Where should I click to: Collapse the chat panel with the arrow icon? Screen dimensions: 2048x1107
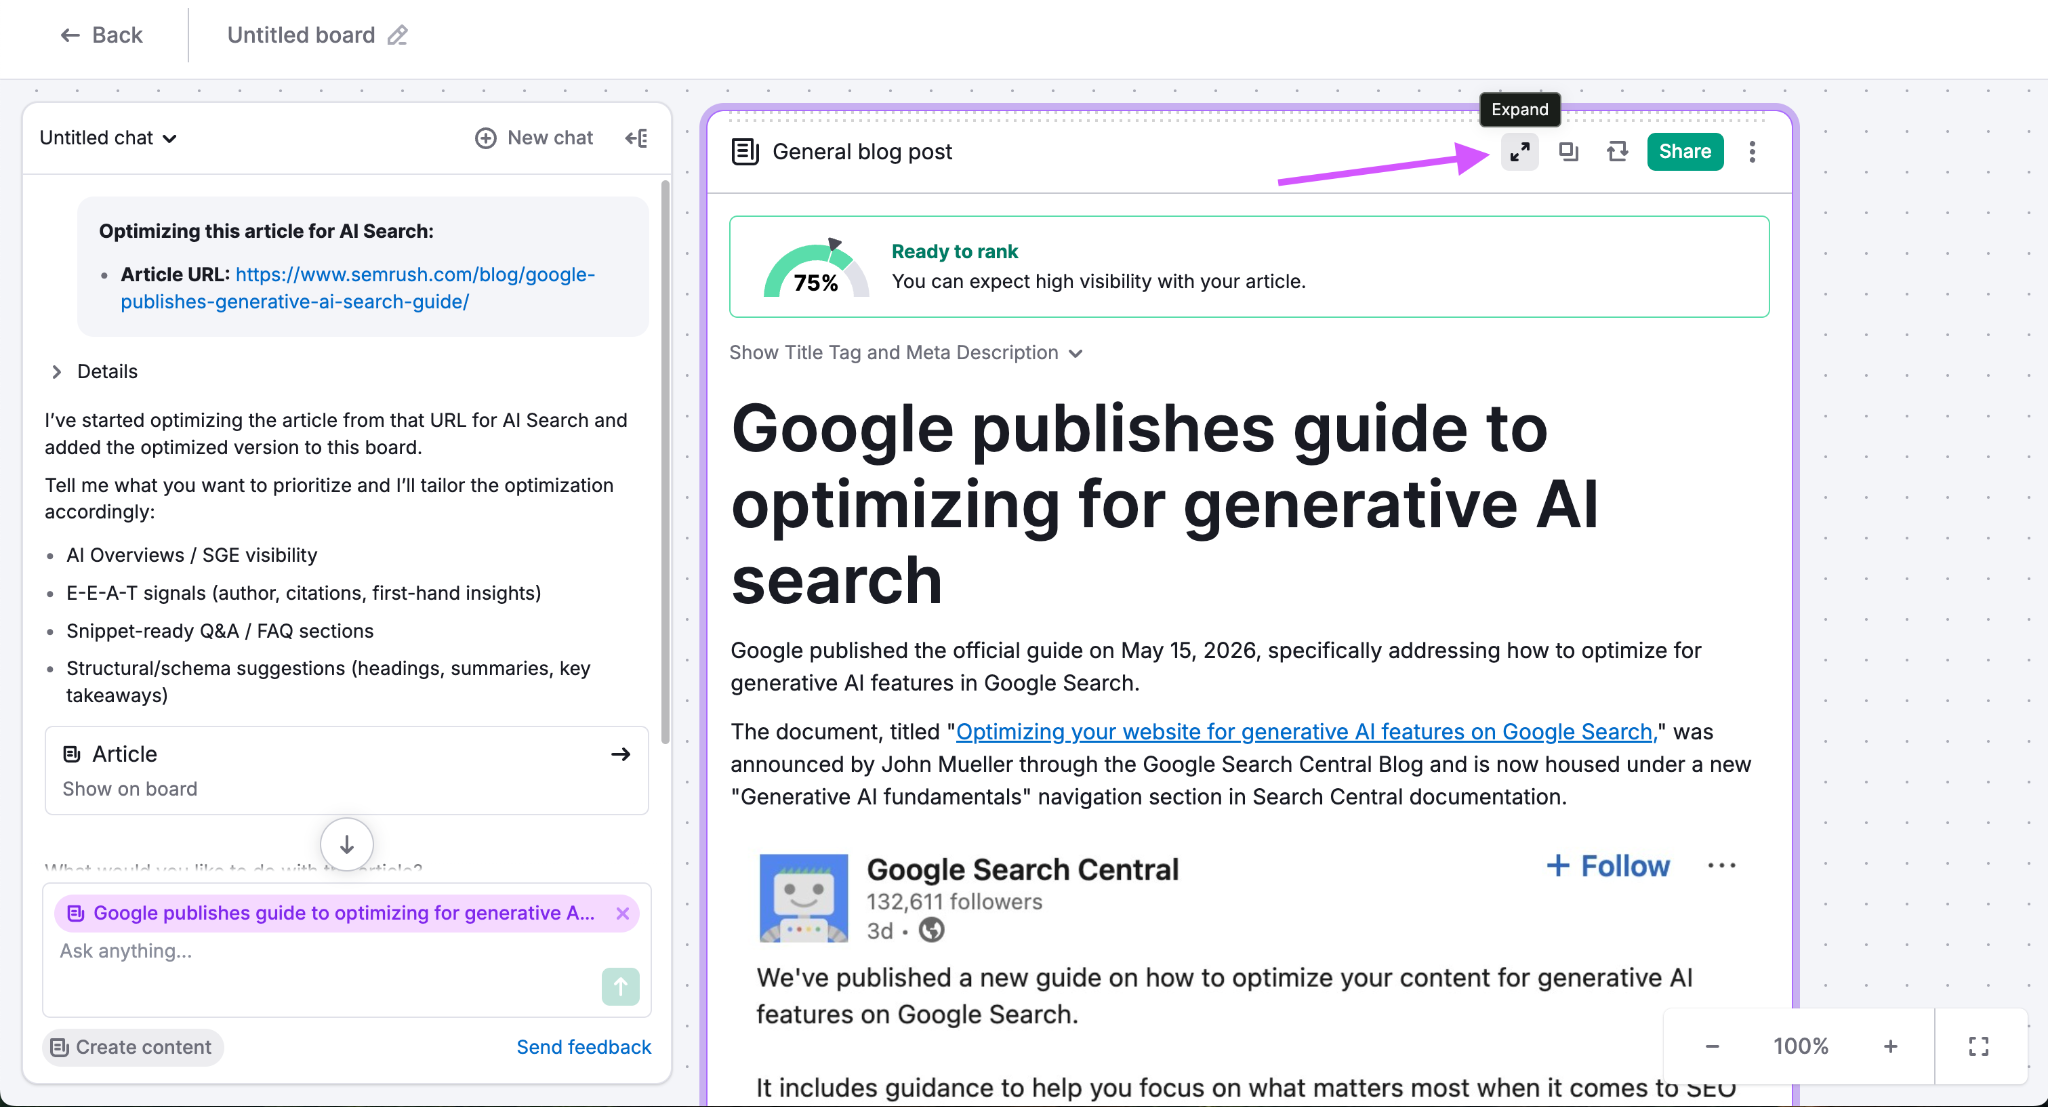coord(636,138)
